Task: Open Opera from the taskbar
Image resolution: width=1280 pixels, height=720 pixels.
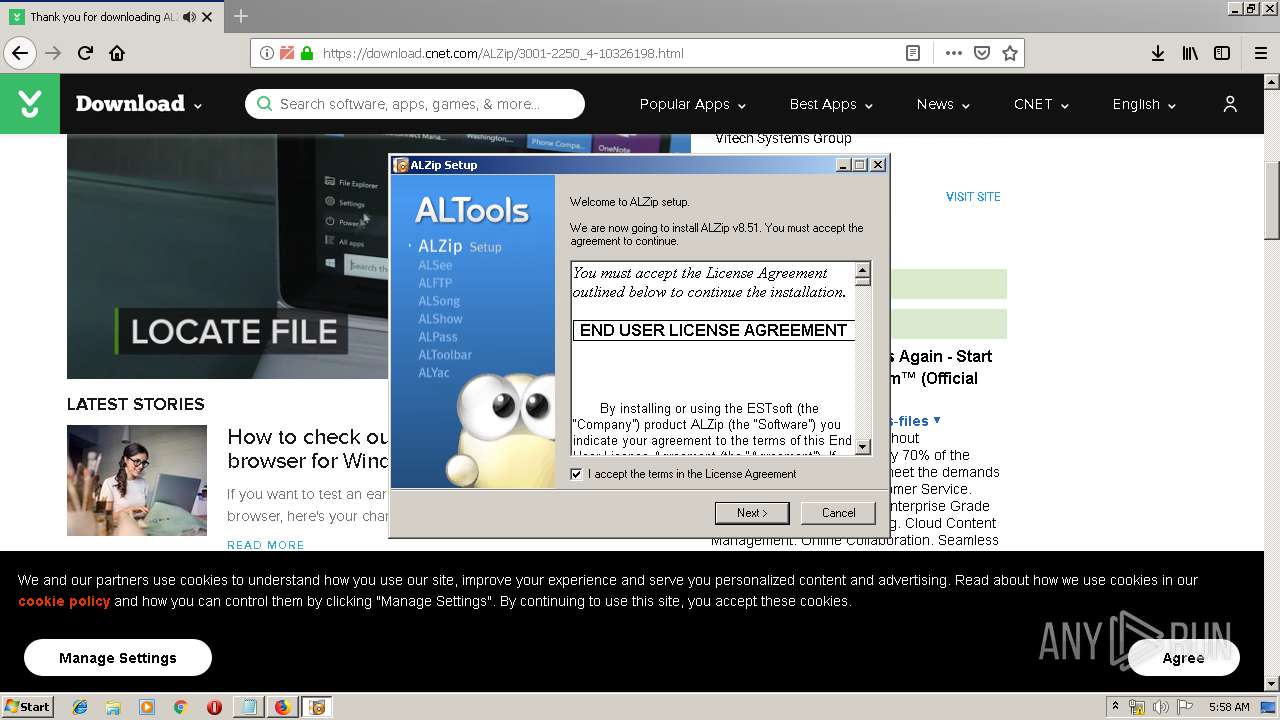Action: coord(214,707)
